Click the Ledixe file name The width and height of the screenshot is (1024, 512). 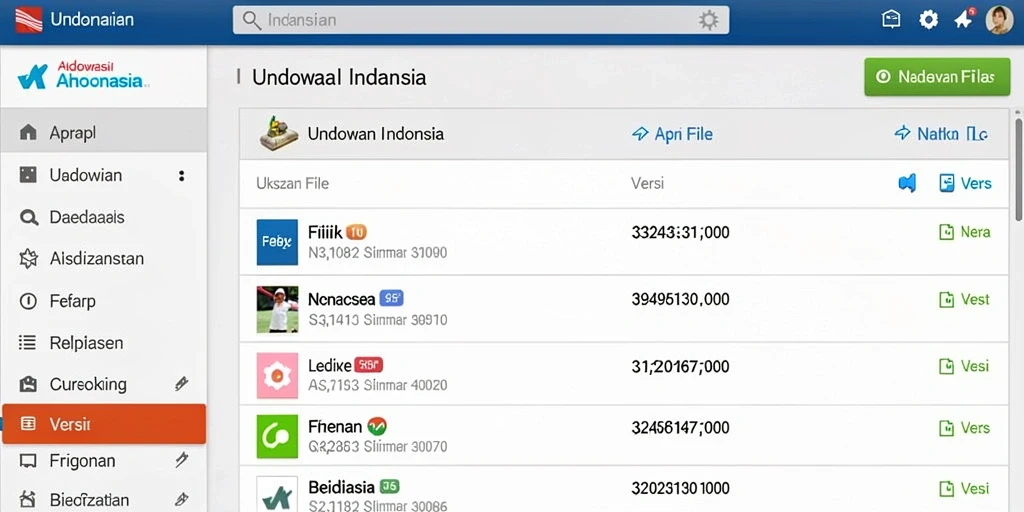click(330, 366)
